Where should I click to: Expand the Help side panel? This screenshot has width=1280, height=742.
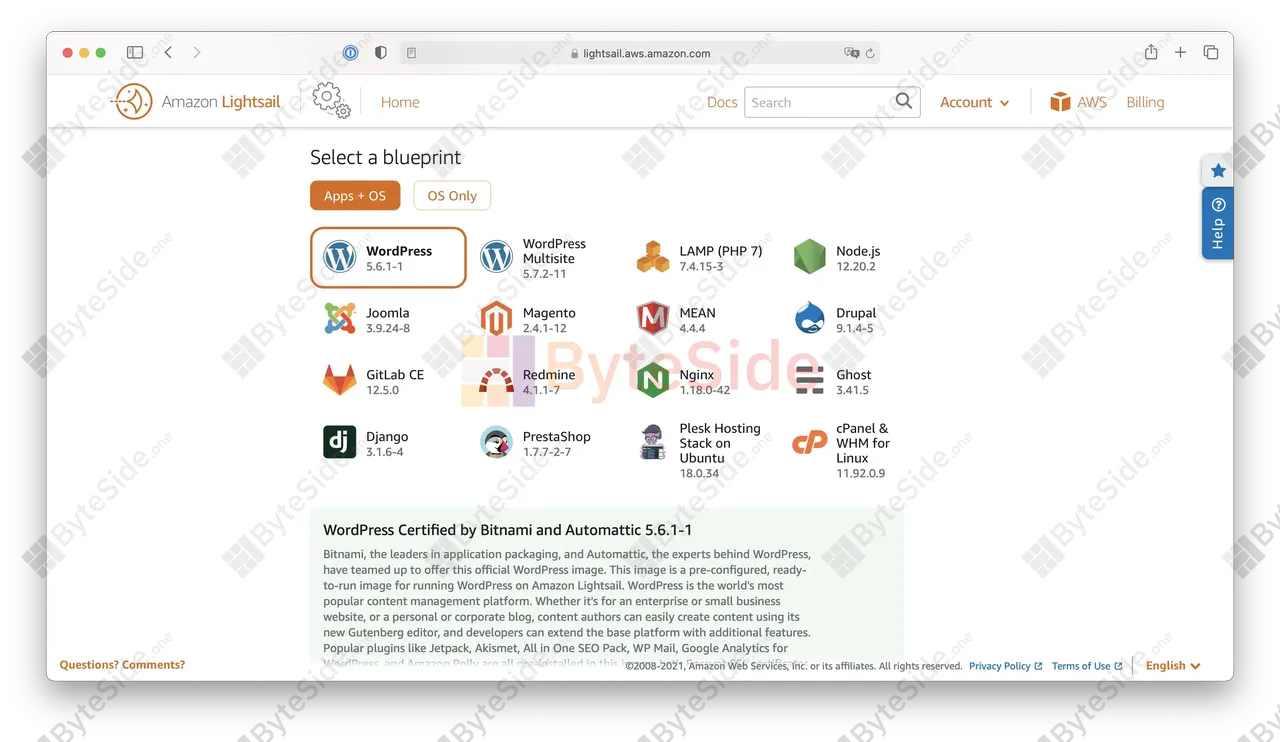click(1217, 223)
